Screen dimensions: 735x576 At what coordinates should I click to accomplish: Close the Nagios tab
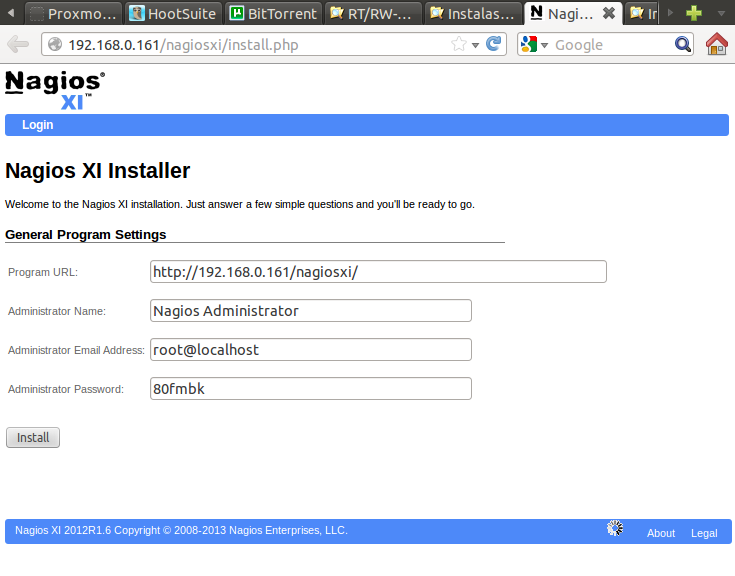609,13
